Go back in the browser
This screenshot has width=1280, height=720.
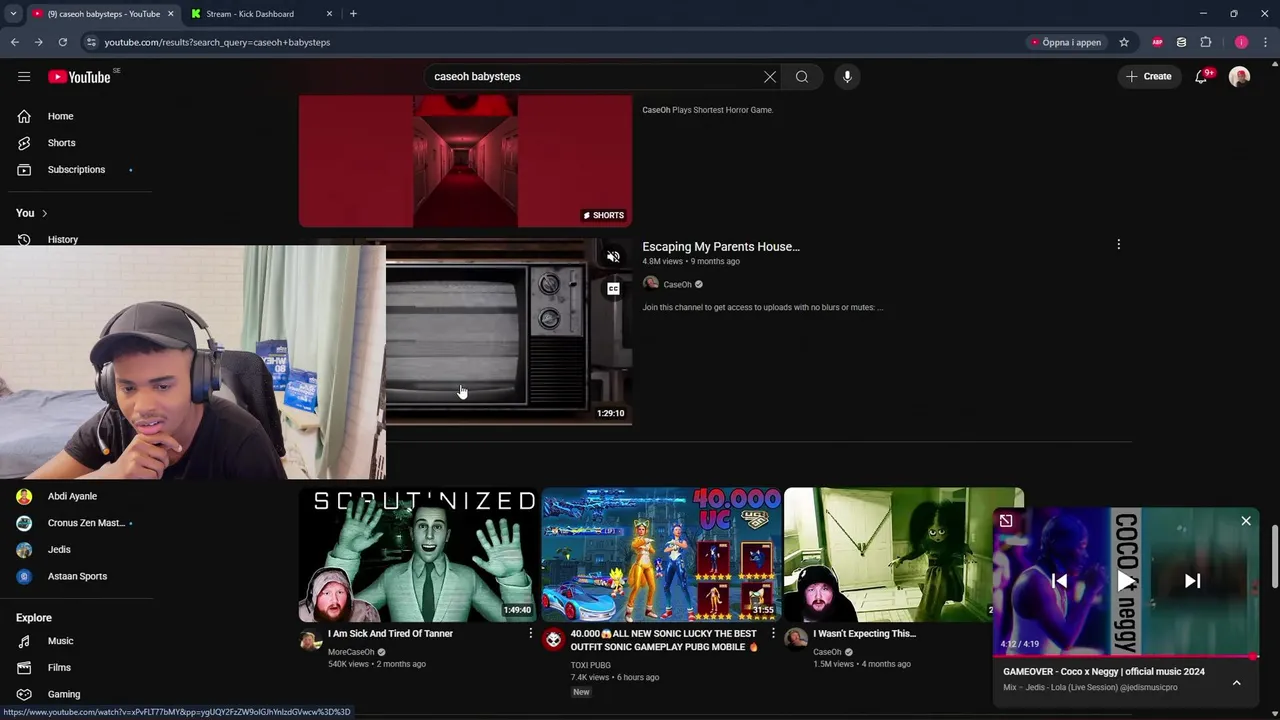coord(14,42)
